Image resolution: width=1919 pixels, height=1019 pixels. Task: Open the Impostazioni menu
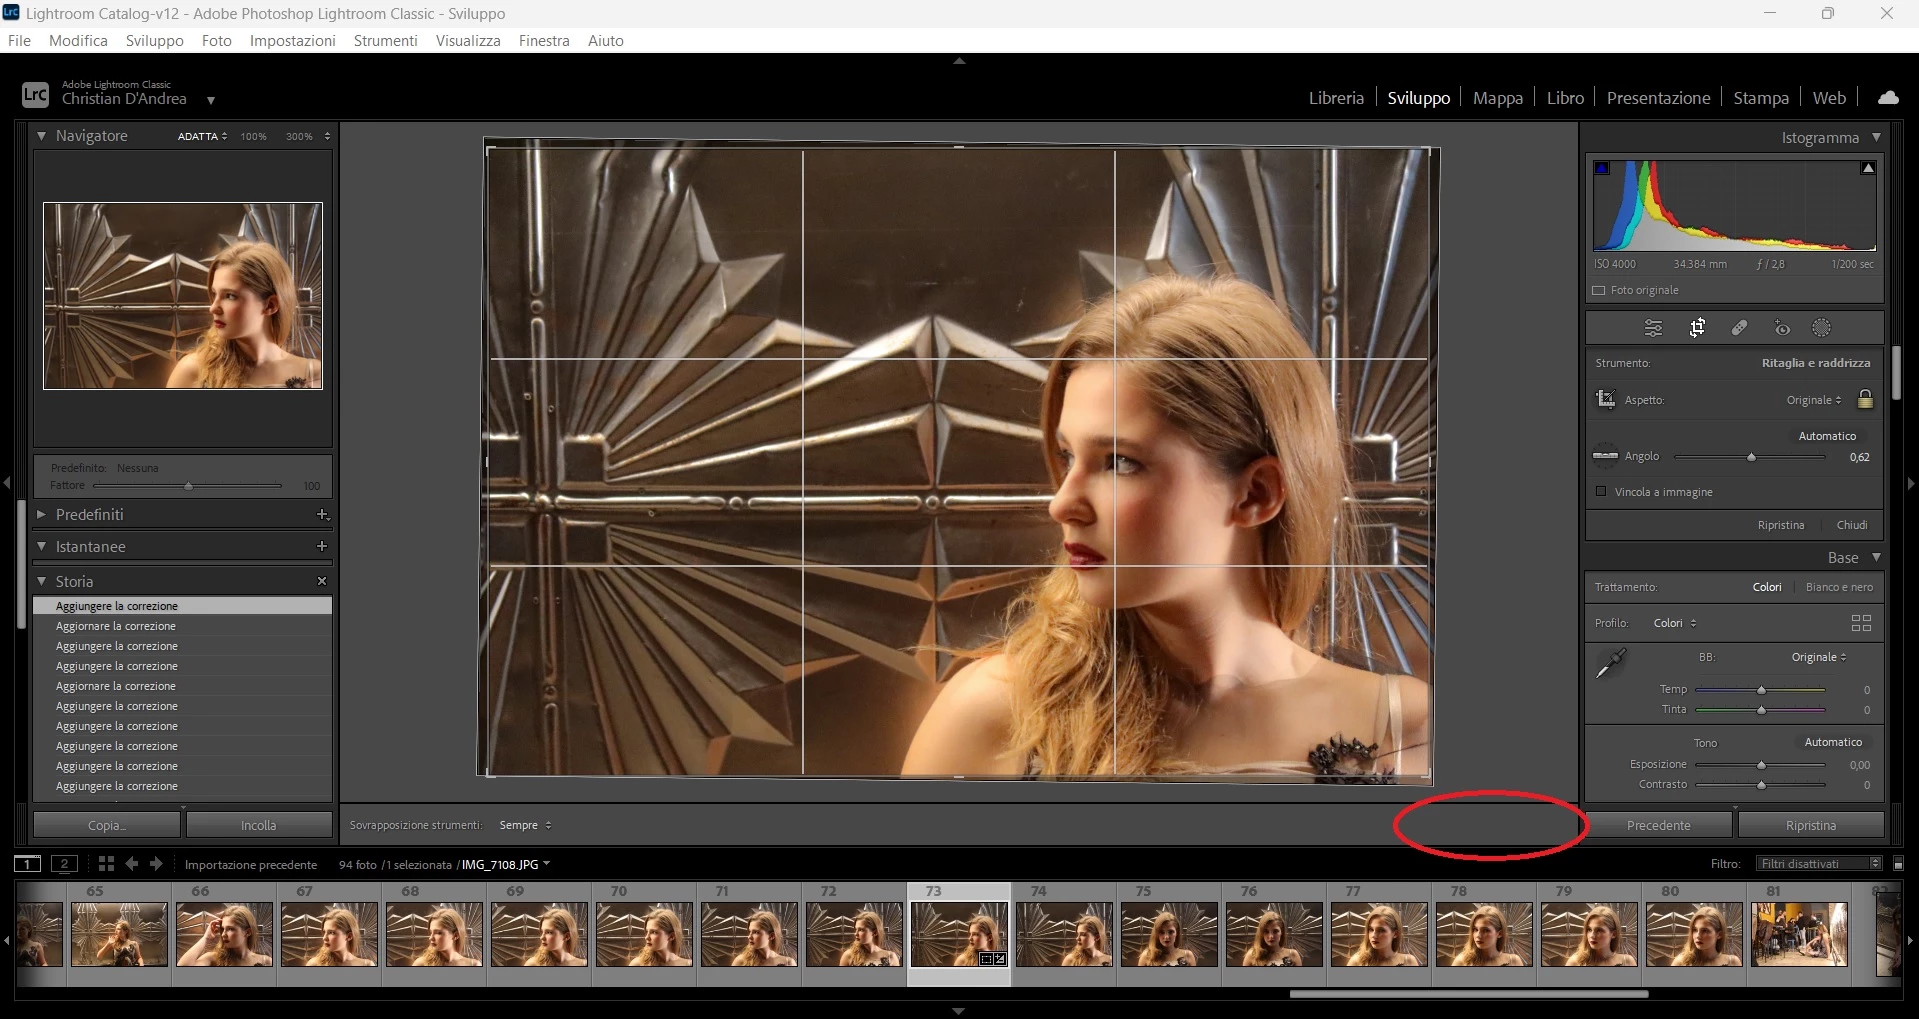pyautogui.click(x=293, y=41)
